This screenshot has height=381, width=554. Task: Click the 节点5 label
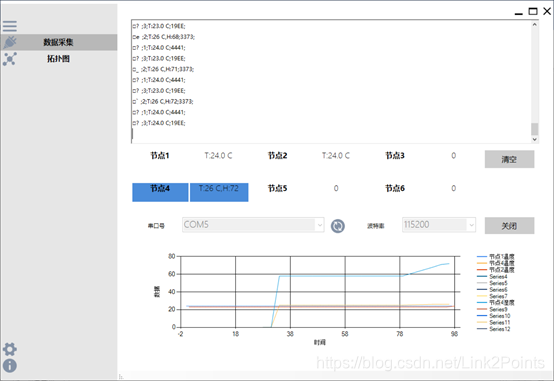pos(277,188)
